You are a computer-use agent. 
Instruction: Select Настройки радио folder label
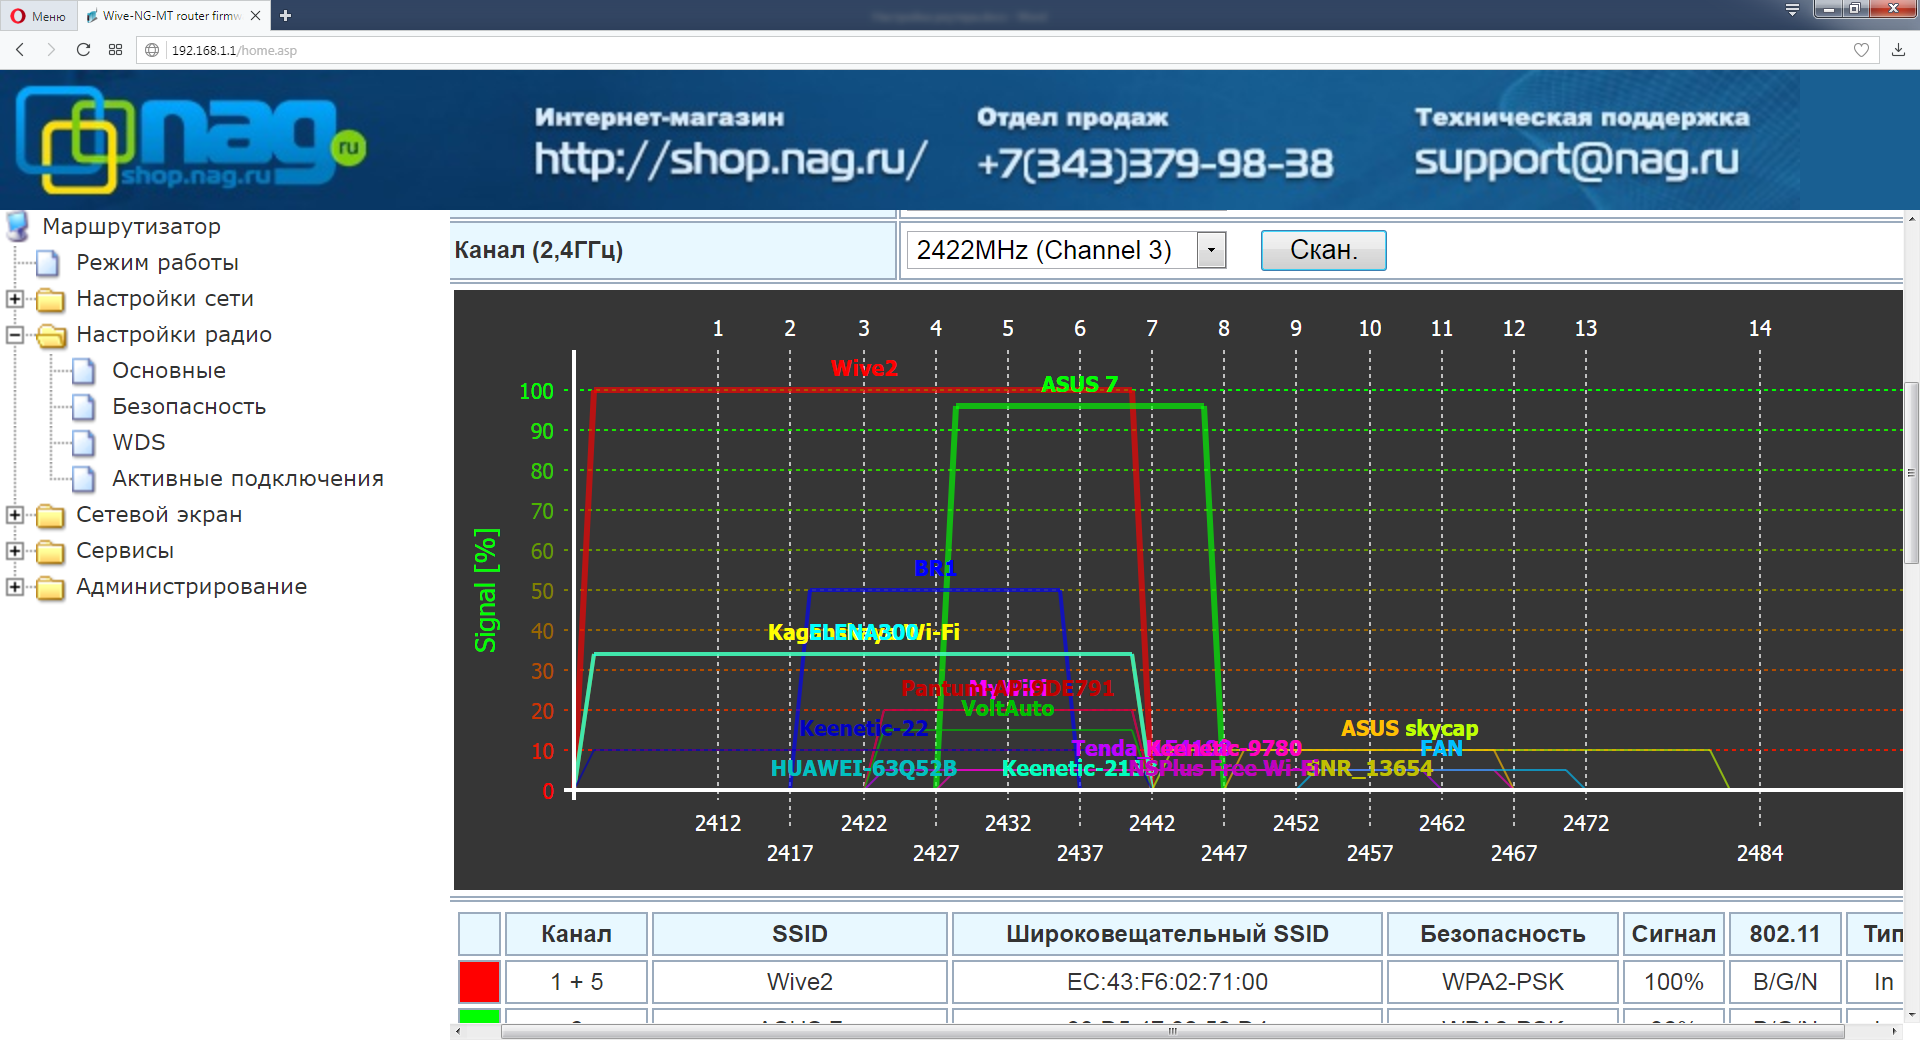174,334
